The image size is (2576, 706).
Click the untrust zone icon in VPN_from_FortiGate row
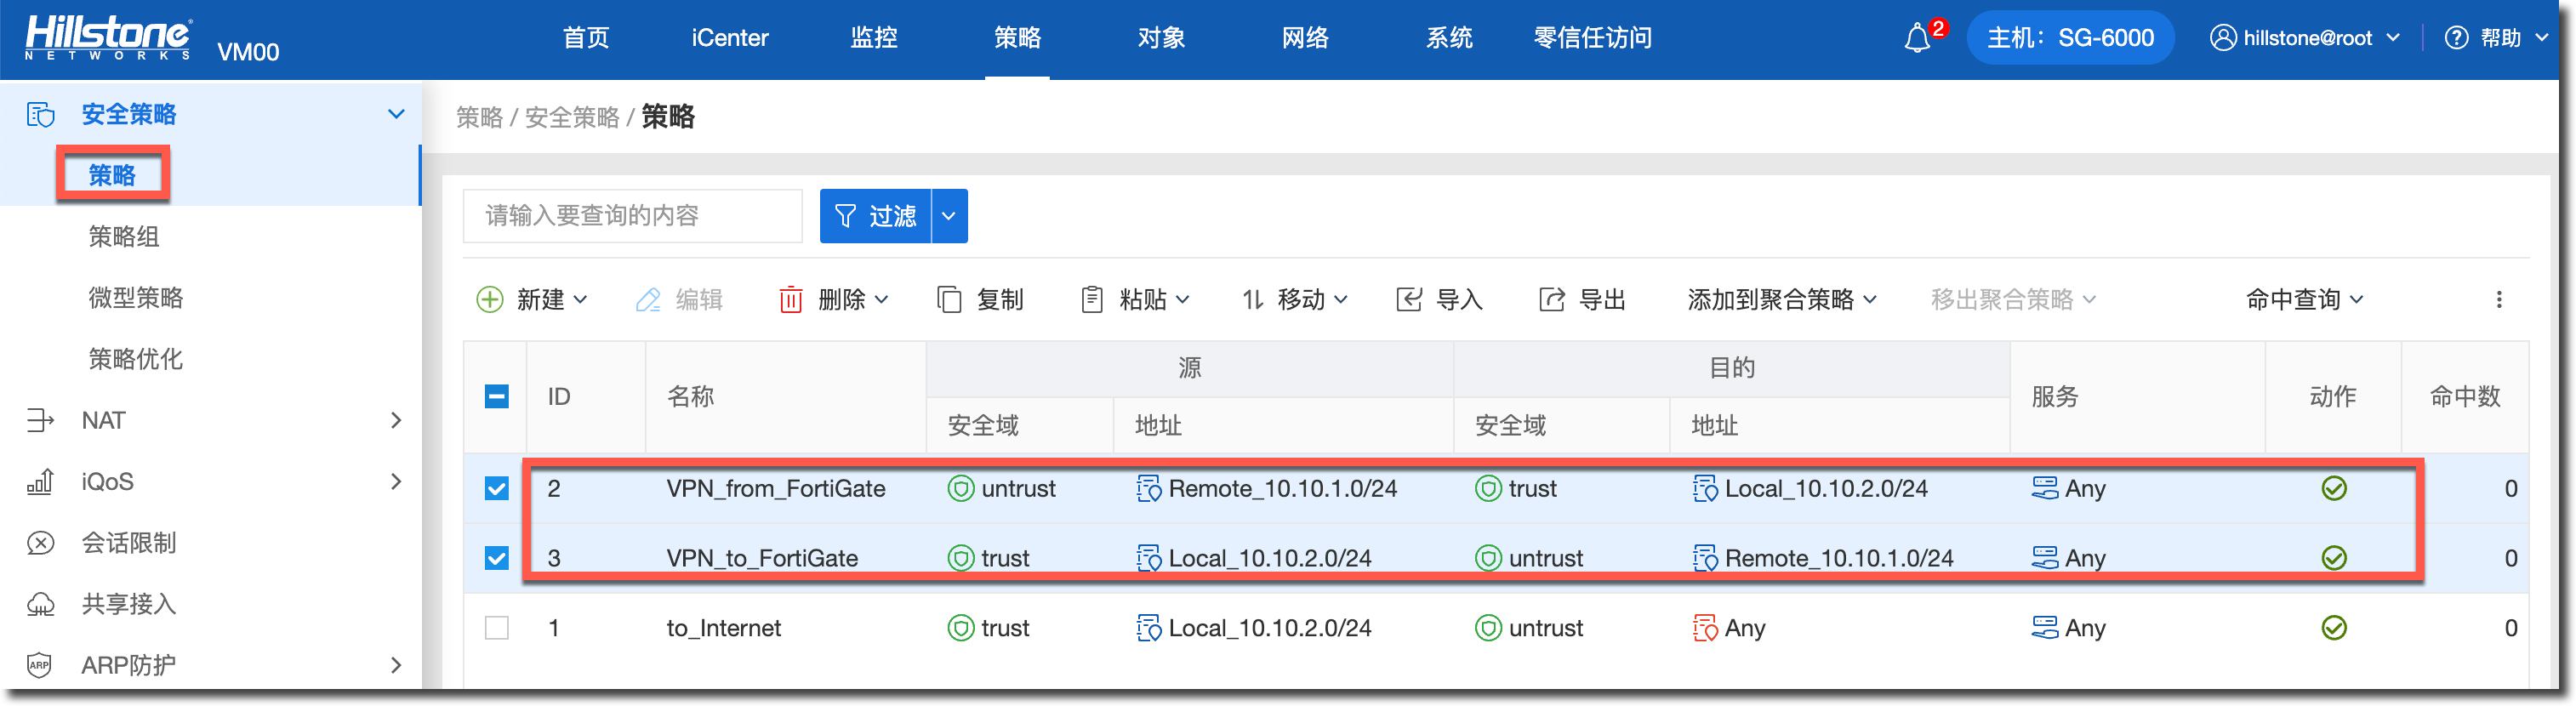pyautogui.click(x=961, y=488)
